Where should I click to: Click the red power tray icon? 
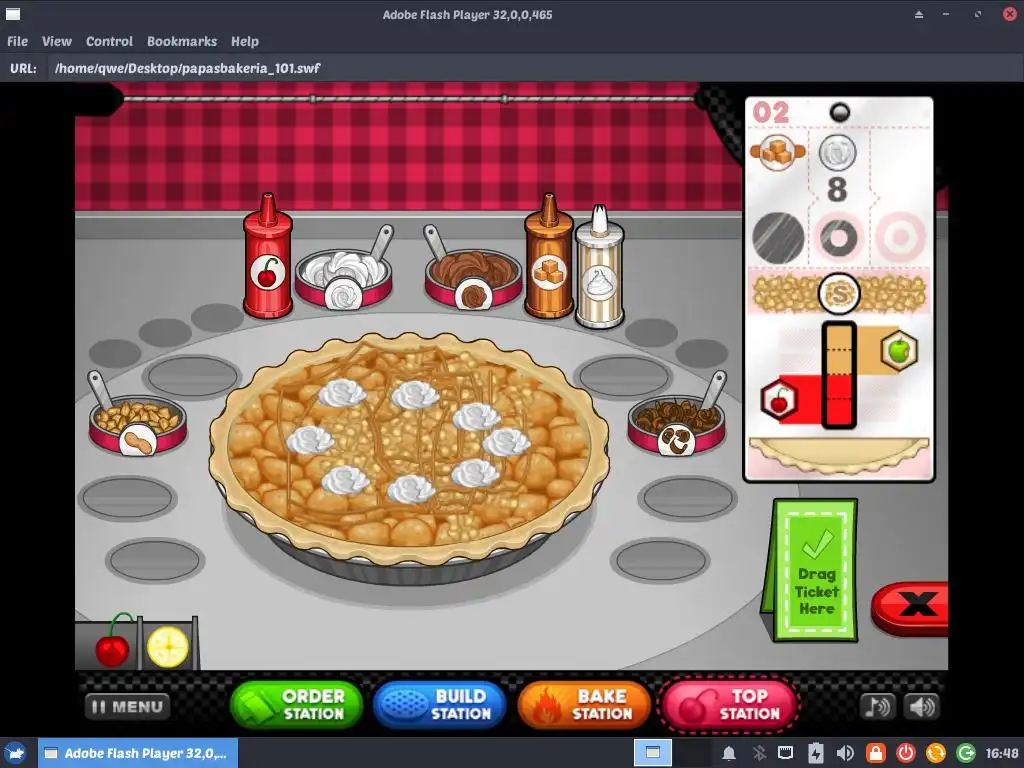[x=906, y=754]
